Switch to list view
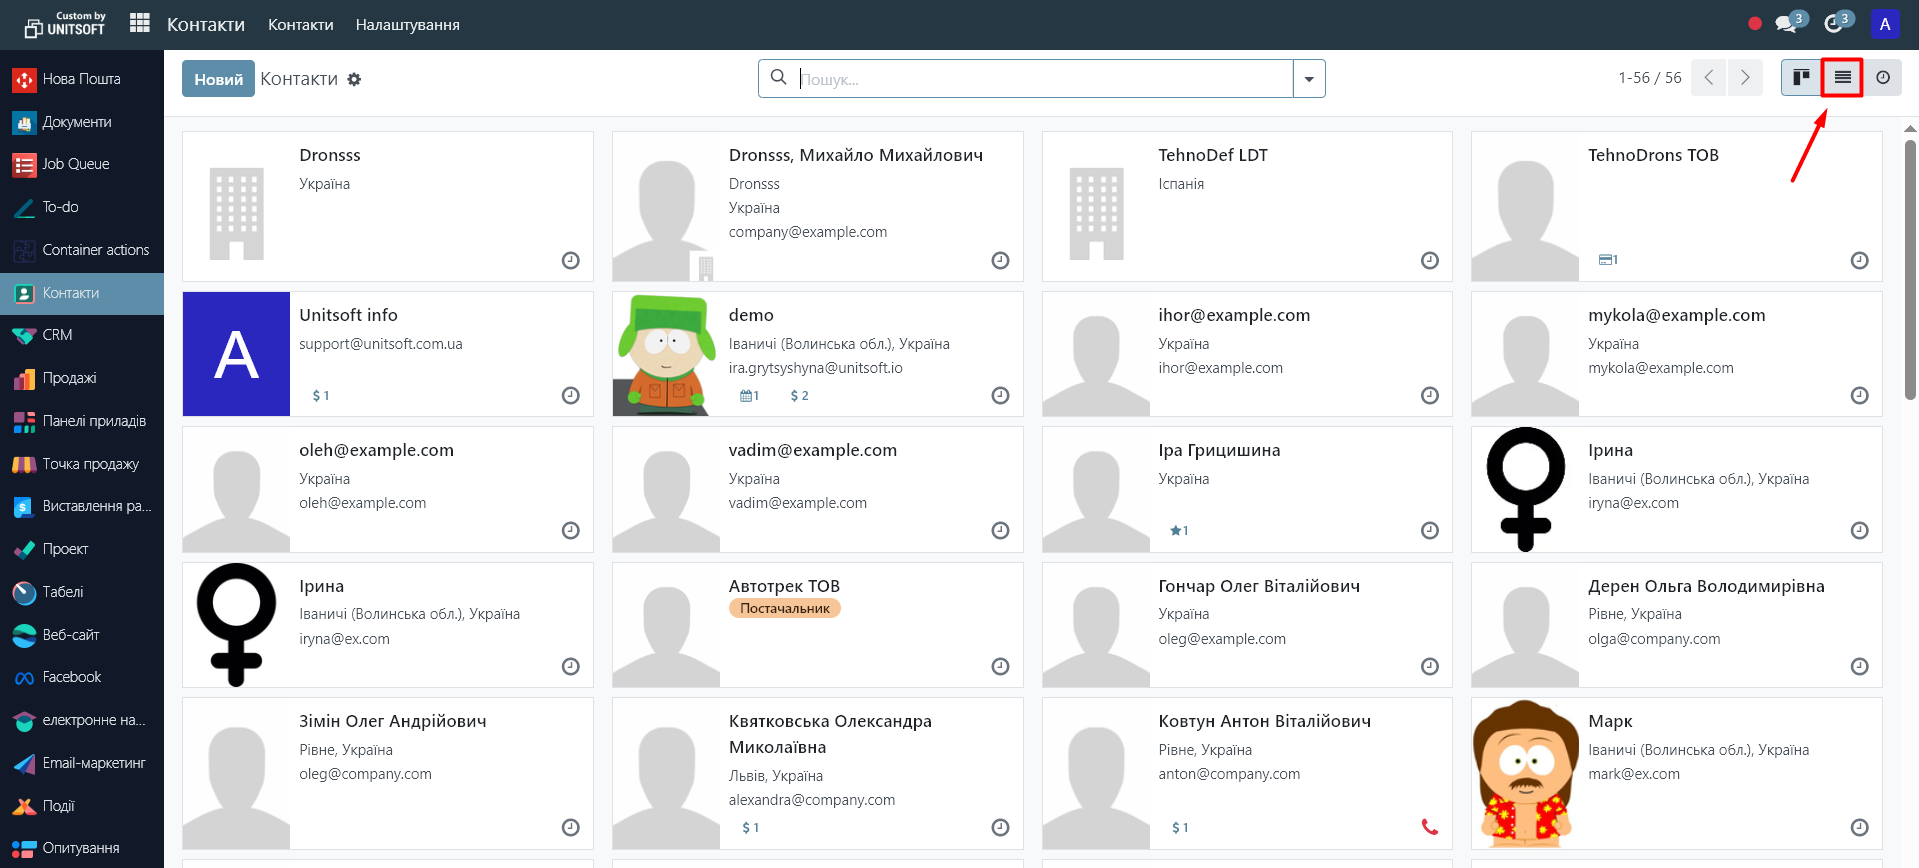The image size is (1919, 868). pyautogui.click(x=1842, y=78)
